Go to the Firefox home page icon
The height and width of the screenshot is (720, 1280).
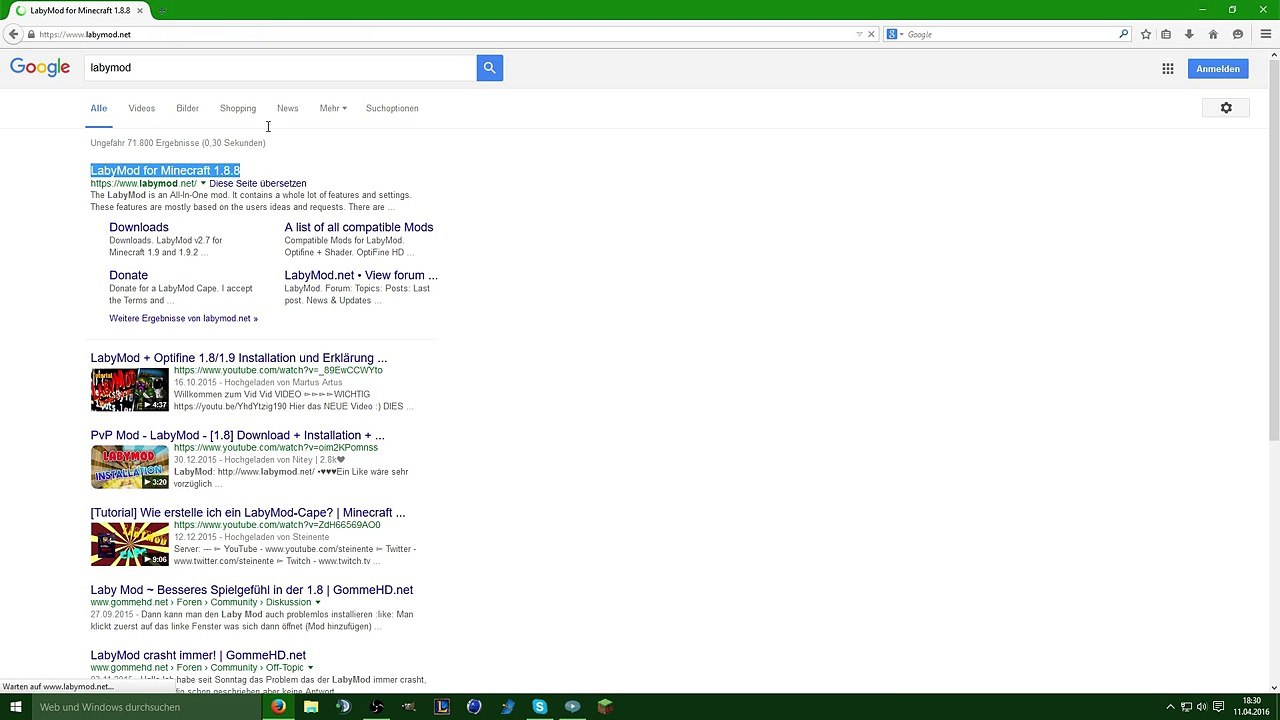tap(1213, 34)
